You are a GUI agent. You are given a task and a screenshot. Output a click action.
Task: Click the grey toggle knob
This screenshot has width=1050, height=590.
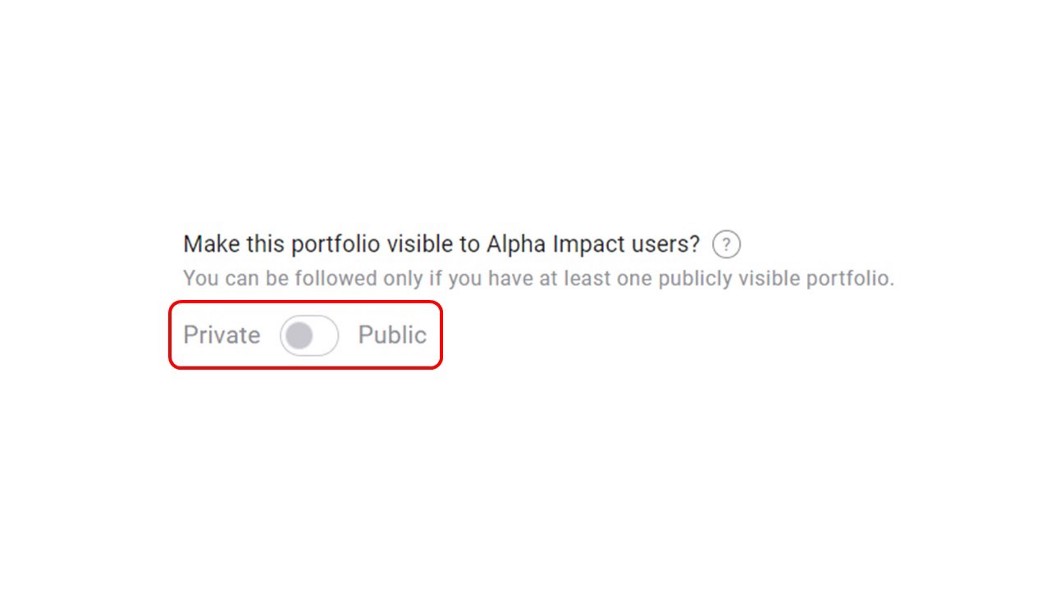(299, 336)
